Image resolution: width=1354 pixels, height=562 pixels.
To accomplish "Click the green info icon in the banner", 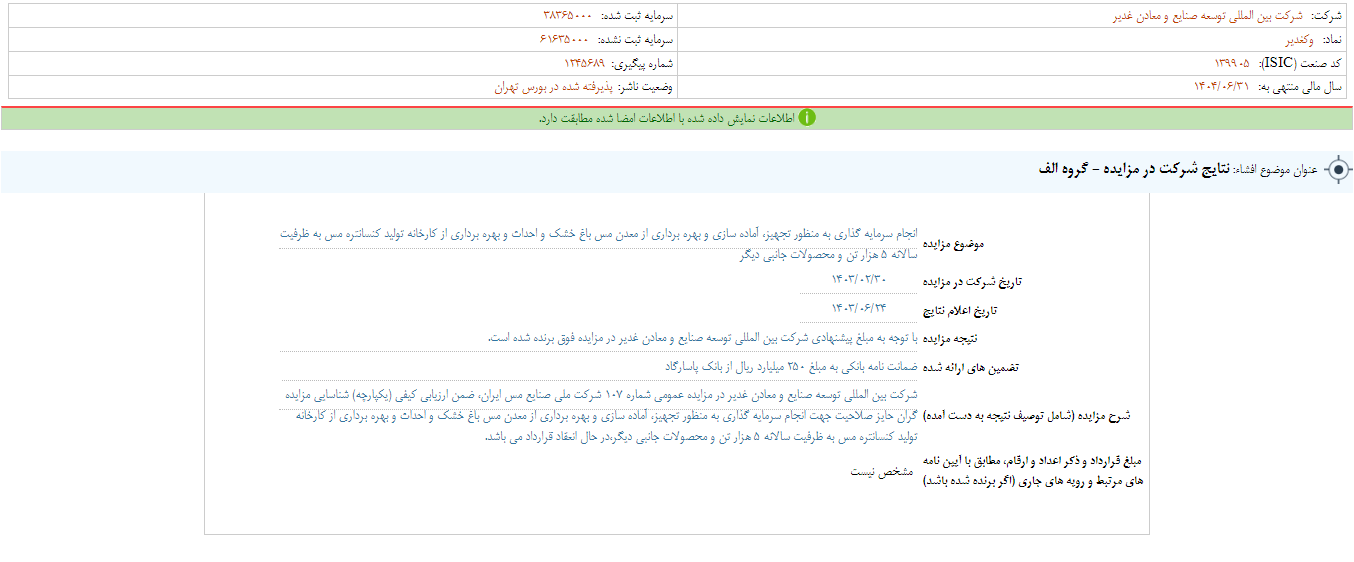I will click(x=806, y=118).
